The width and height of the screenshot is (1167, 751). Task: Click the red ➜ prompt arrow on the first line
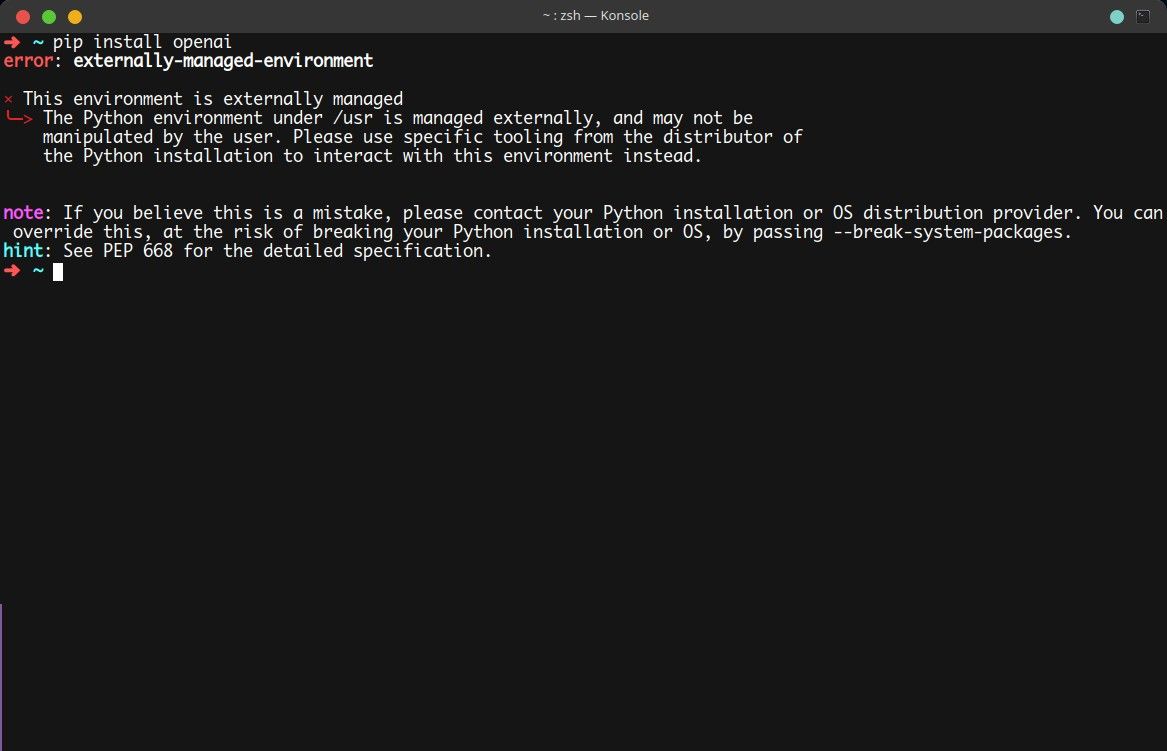pos(12,42)
